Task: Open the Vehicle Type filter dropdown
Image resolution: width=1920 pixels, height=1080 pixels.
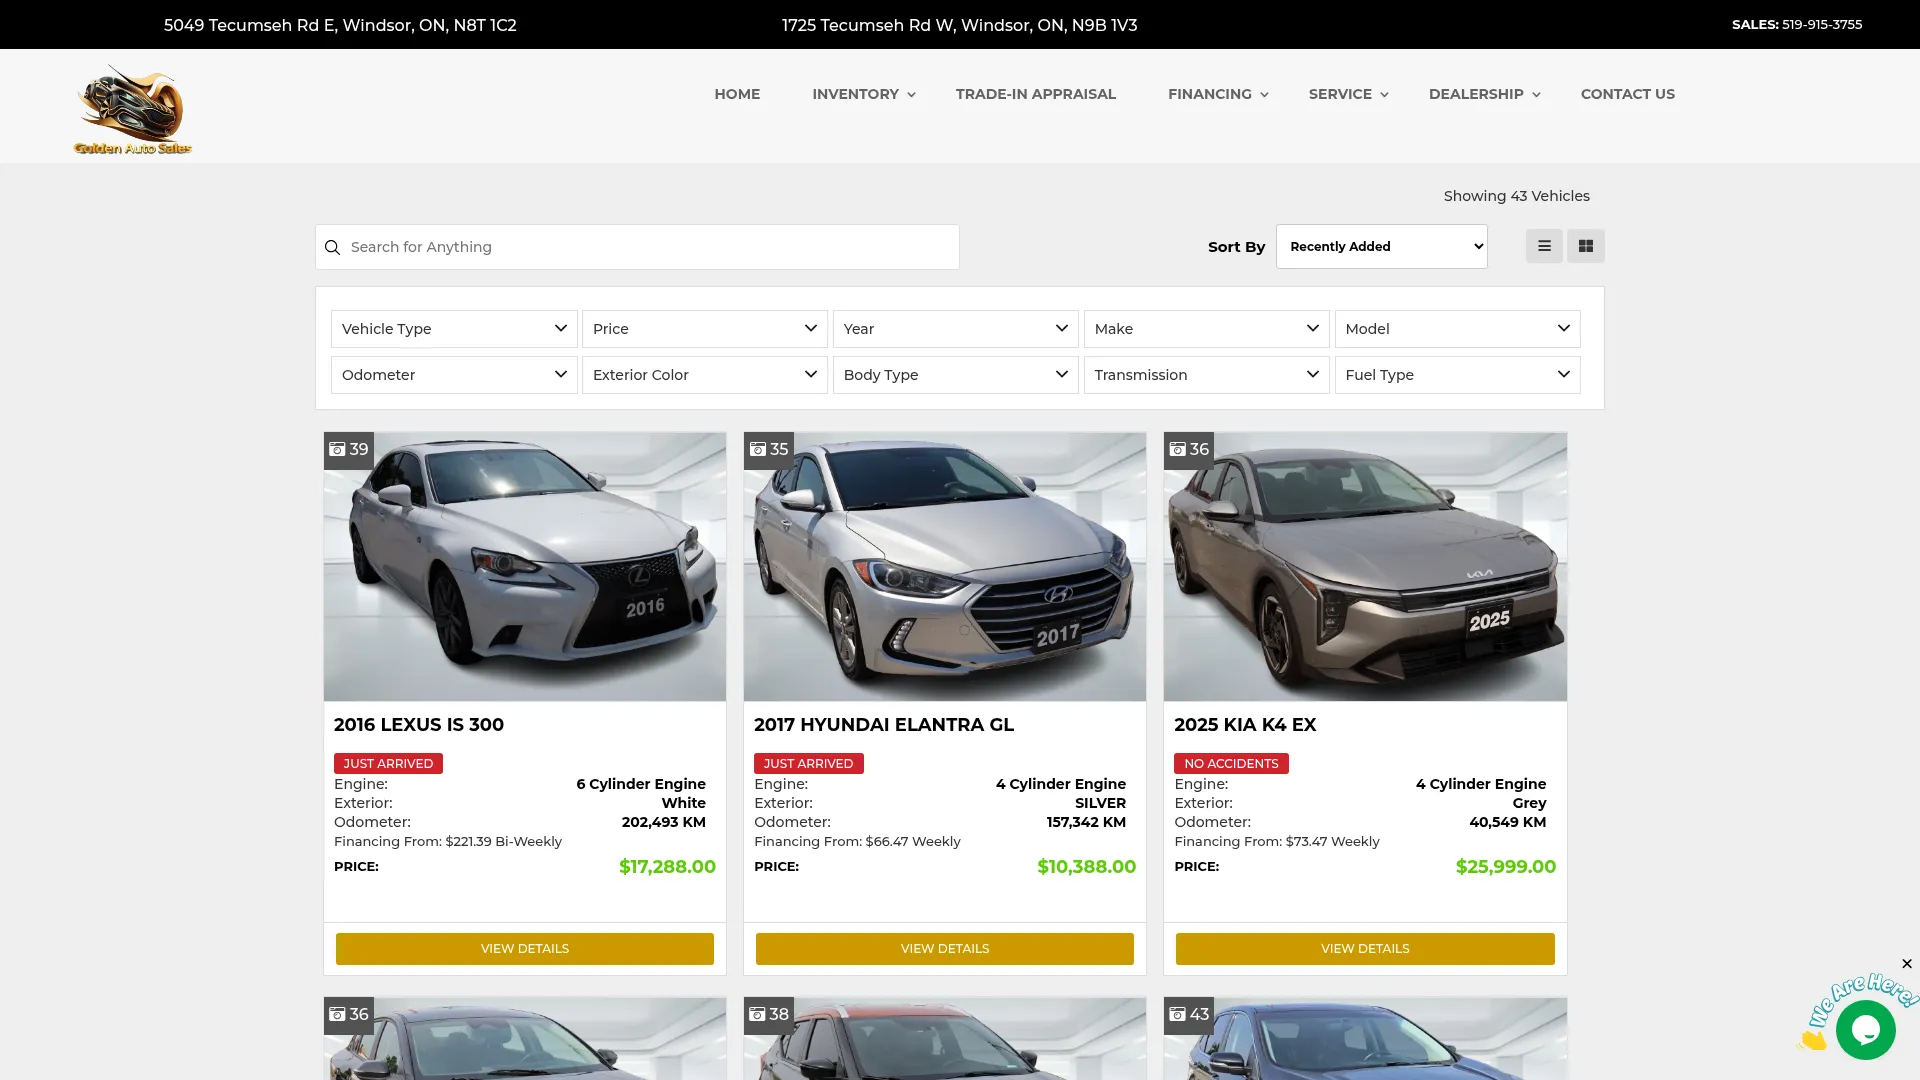Action: (x=454, y=329)
